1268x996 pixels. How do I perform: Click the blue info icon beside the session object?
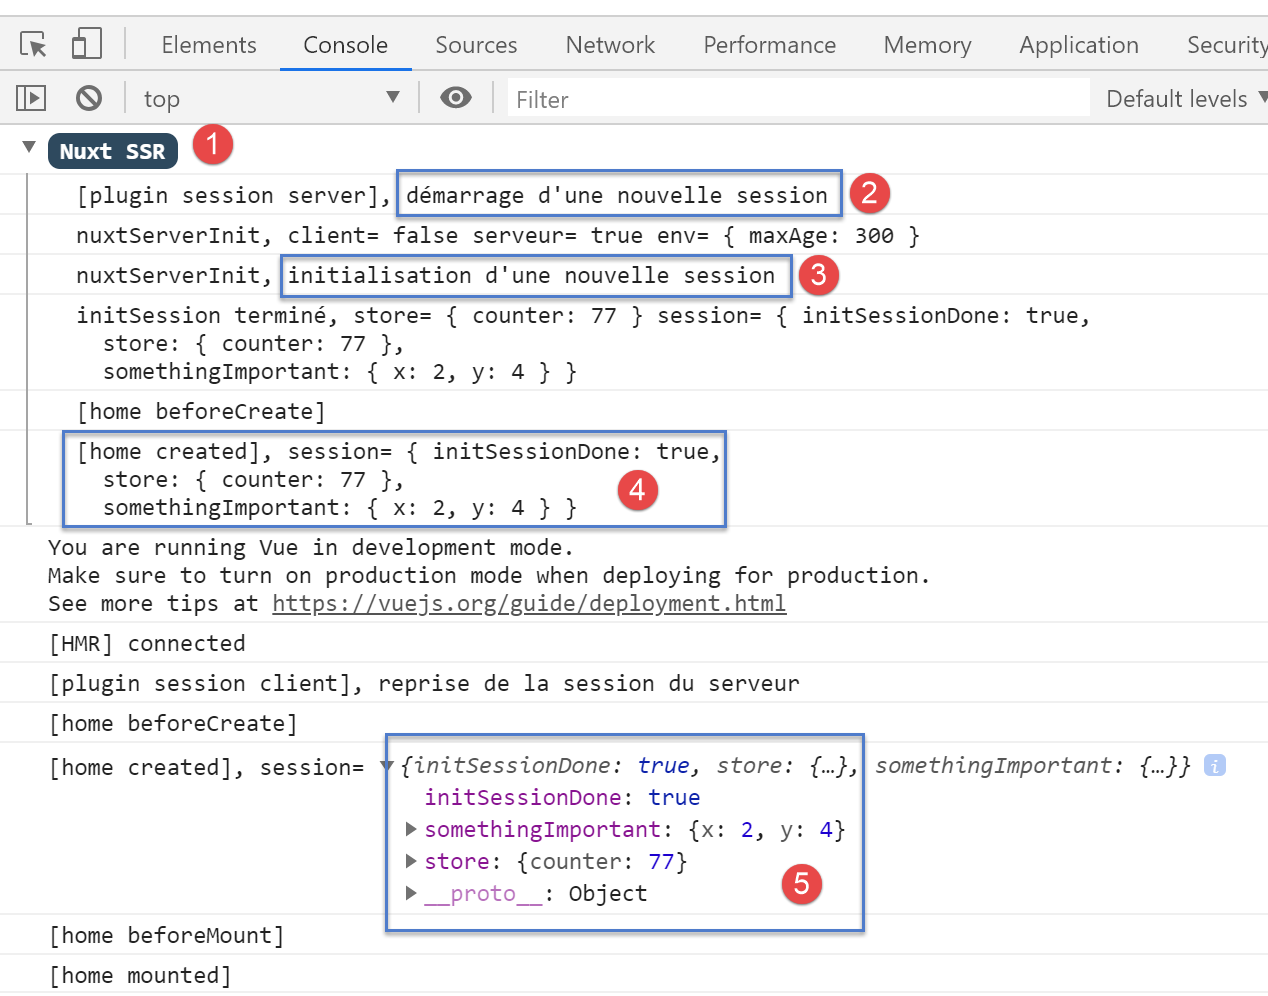tap(1214, 766)
